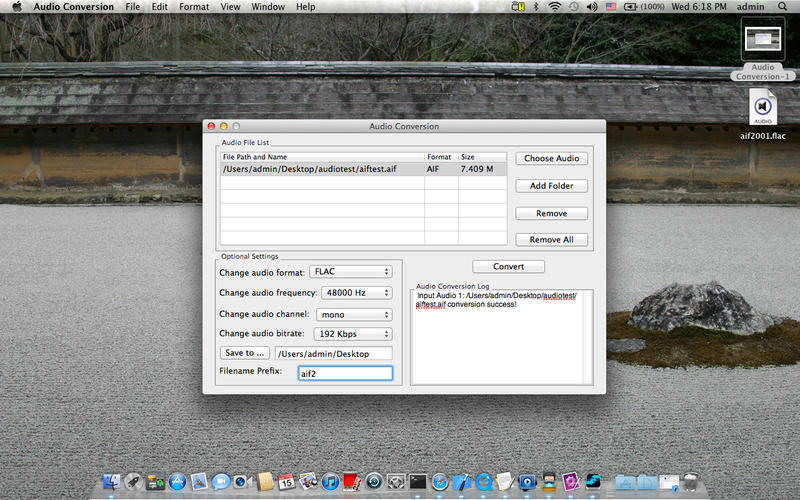Open the Wi-Fi status menu icon

point(554,7)
